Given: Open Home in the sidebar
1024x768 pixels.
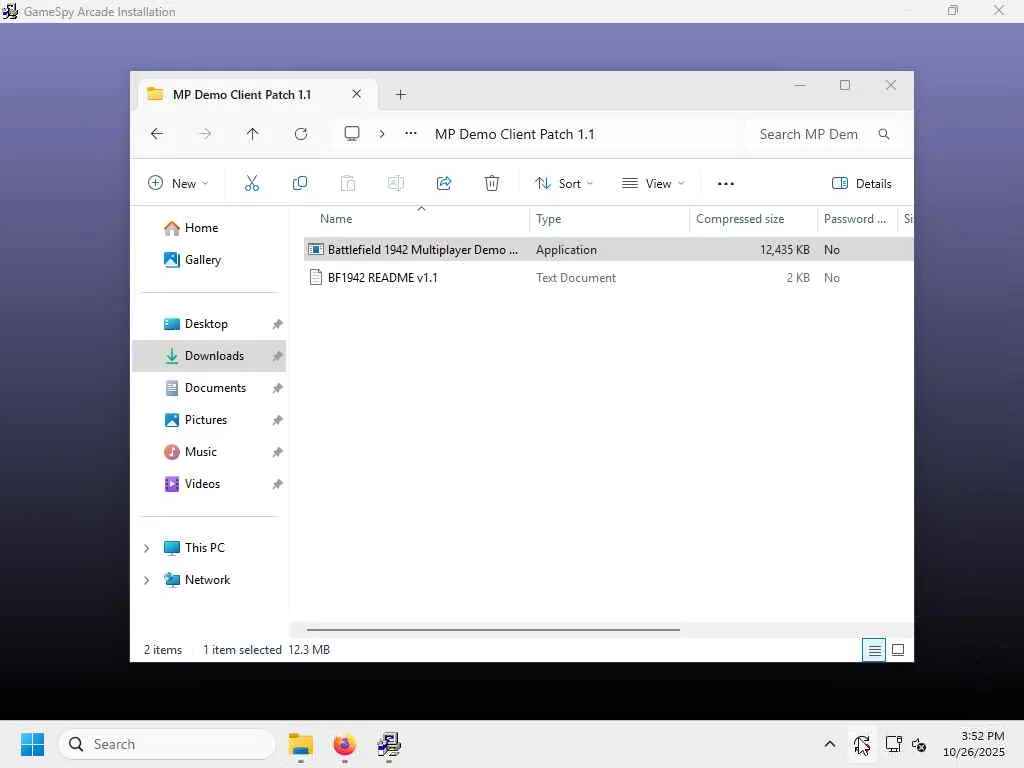Looking at the screenshot, I should (x=202, y=228).
